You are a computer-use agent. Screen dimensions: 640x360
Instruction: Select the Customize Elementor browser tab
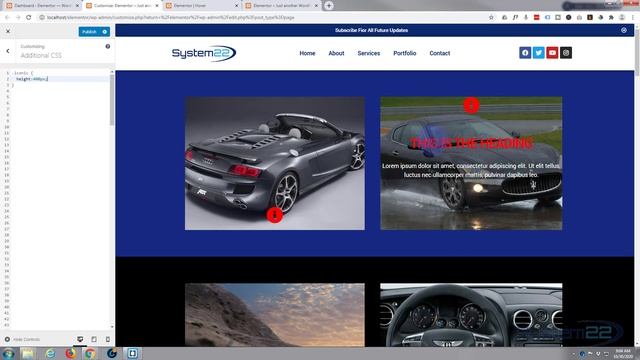tap(121, 6)
